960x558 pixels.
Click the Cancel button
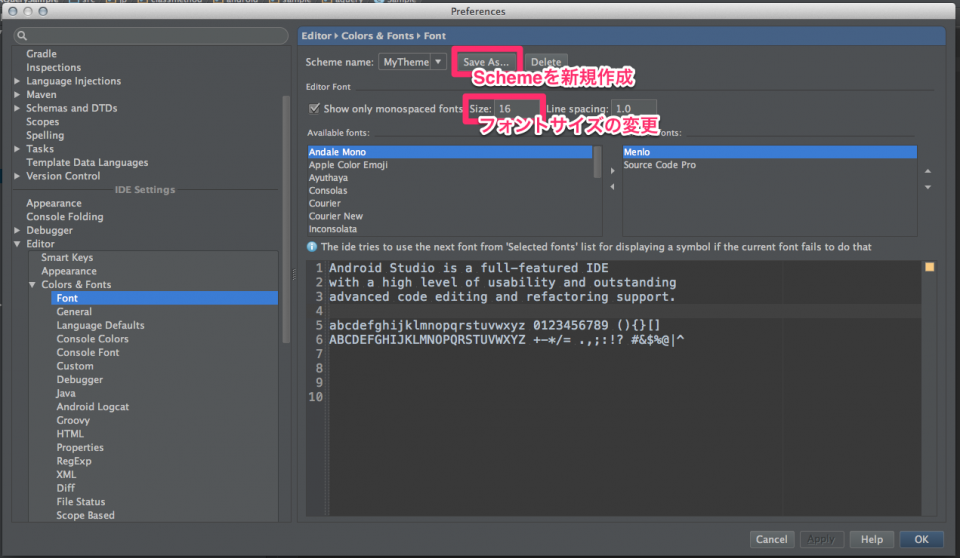pyautogui.click(x=771, y=539)
